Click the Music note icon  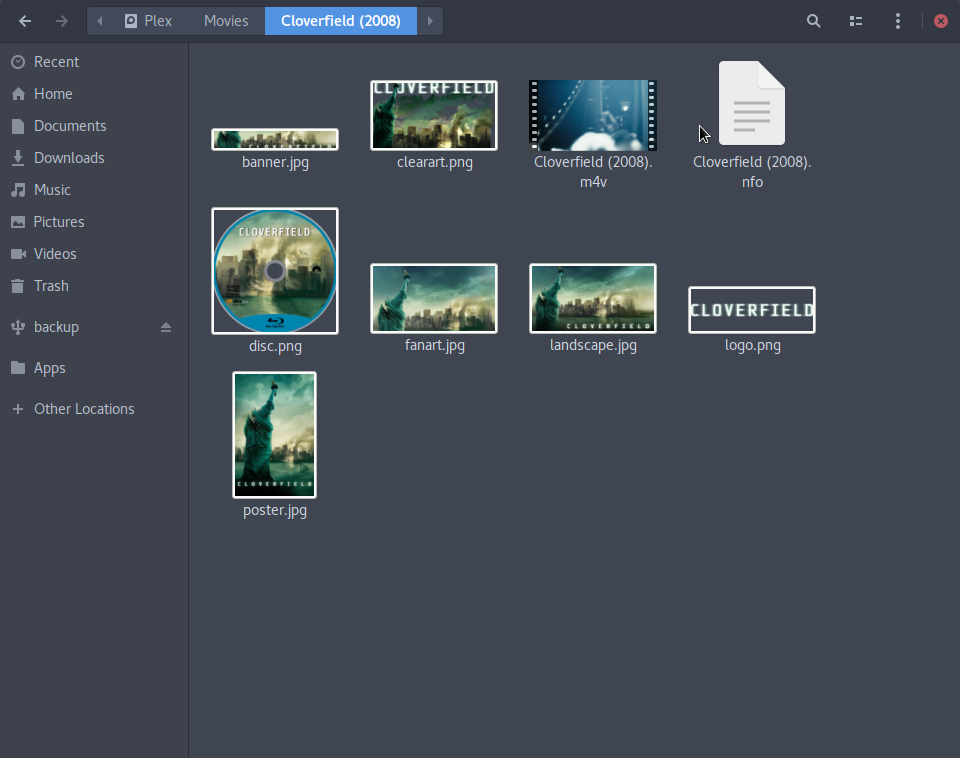pos(18,190)
